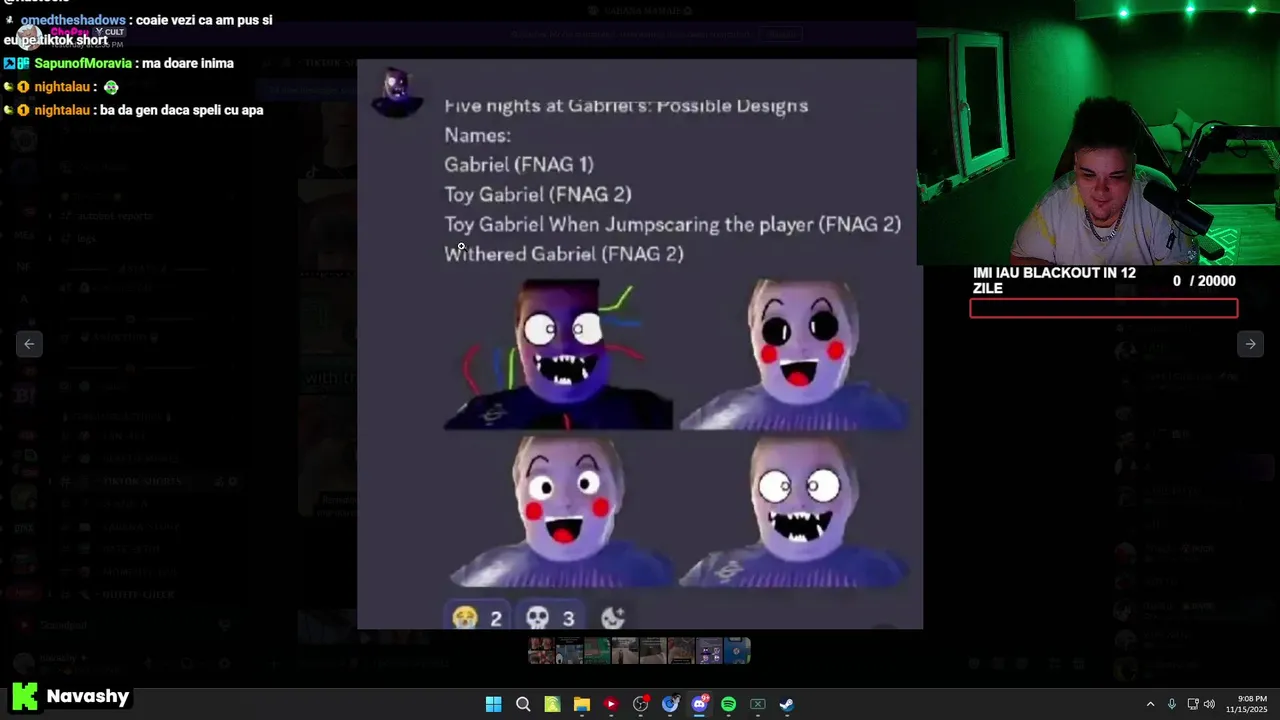This screenshot has height=720, width=1280.
Task: Open Windows Search from the taskbar
Action: tap(523, 704)
